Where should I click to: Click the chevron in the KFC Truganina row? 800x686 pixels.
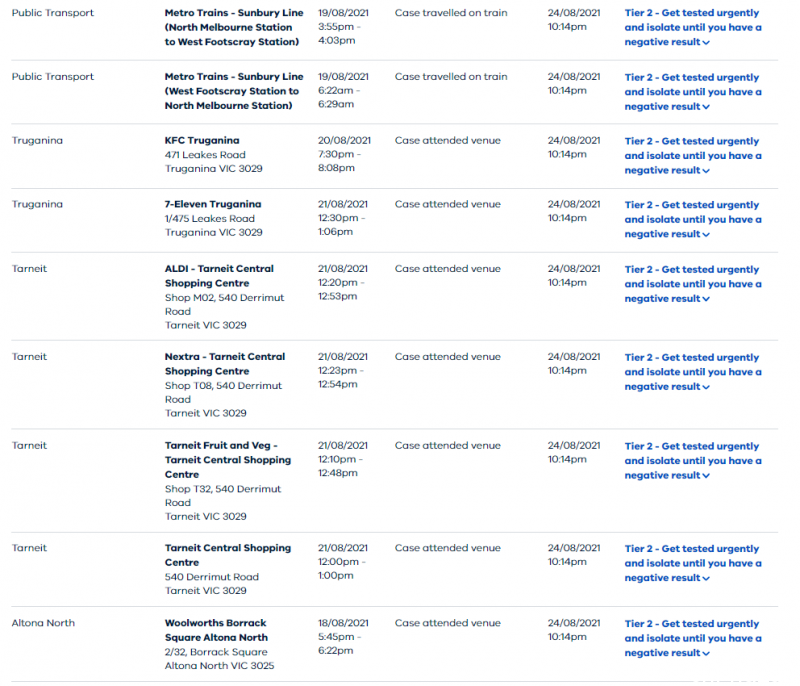(x=706, y=171)
